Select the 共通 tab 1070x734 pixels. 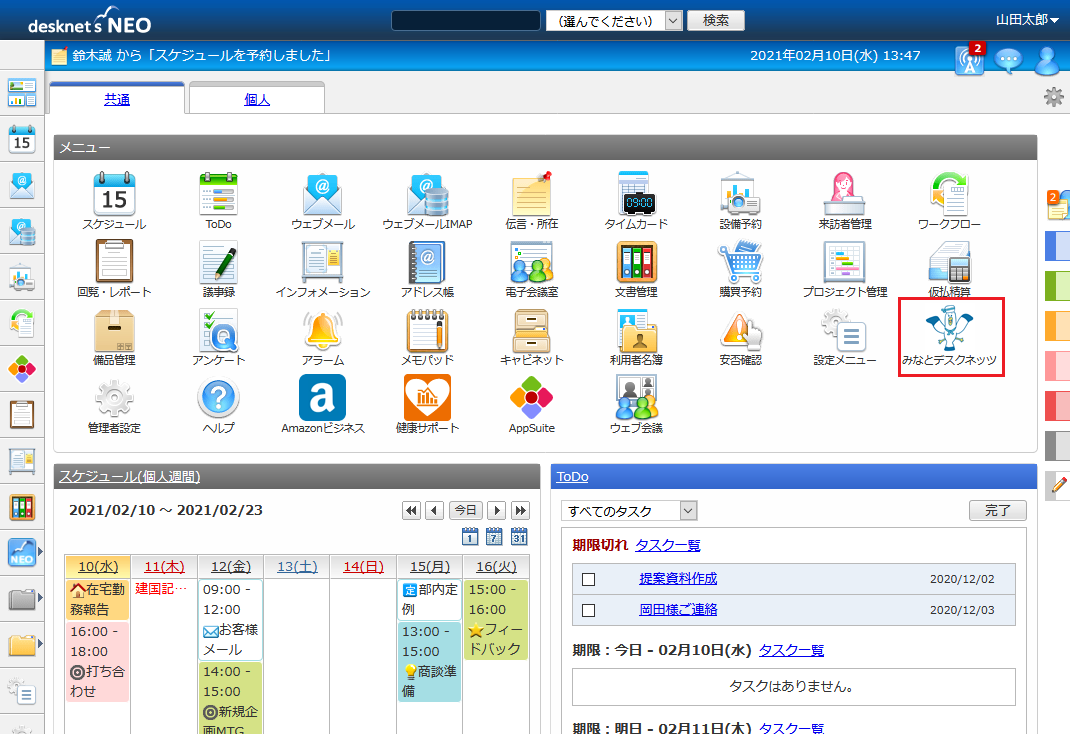[117, 99]
